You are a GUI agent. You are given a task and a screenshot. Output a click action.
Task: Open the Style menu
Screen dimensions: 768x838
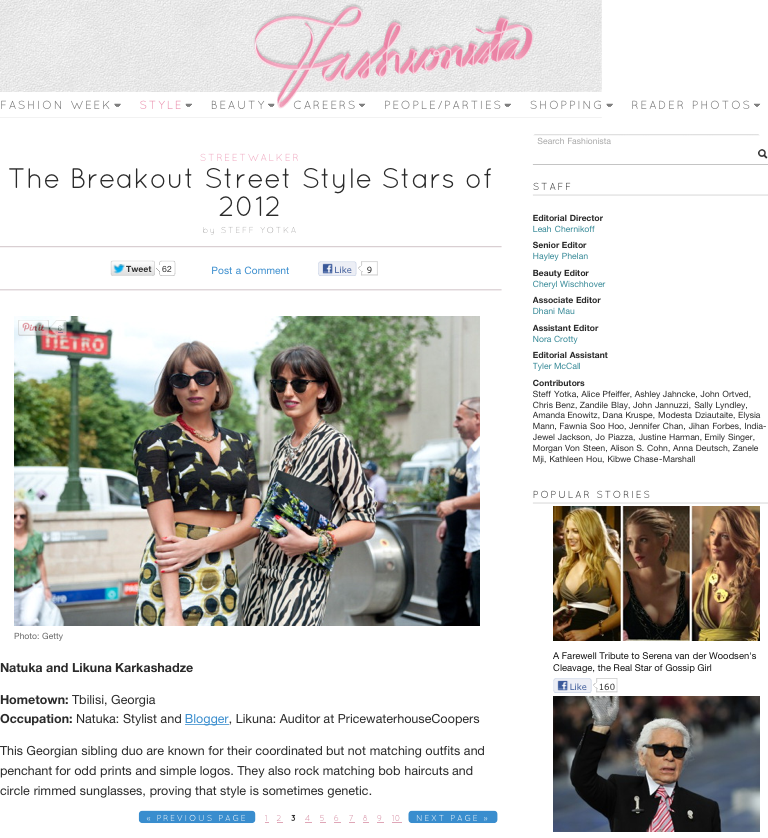click(166, 105)
